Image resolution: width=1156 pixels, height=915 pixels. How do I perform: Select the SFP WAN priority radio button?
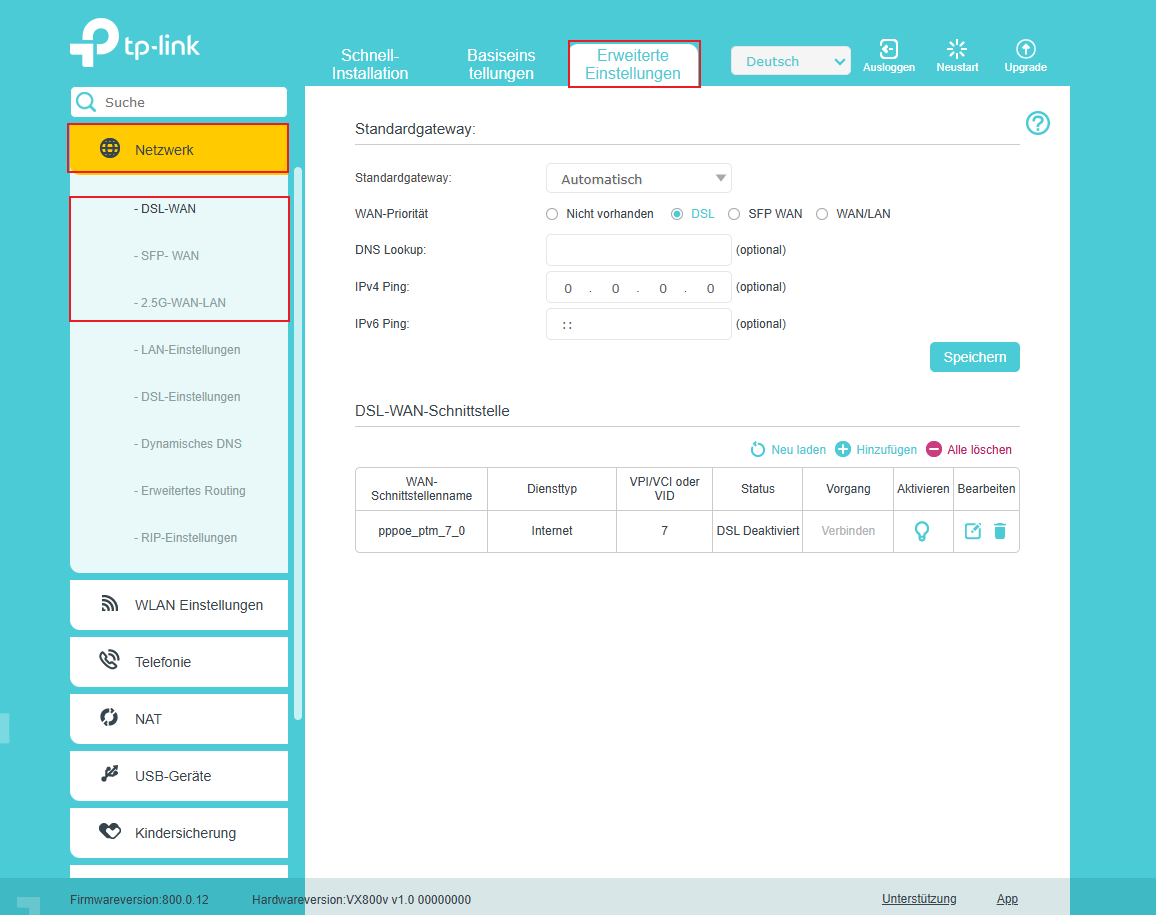[x=734, y=214]
